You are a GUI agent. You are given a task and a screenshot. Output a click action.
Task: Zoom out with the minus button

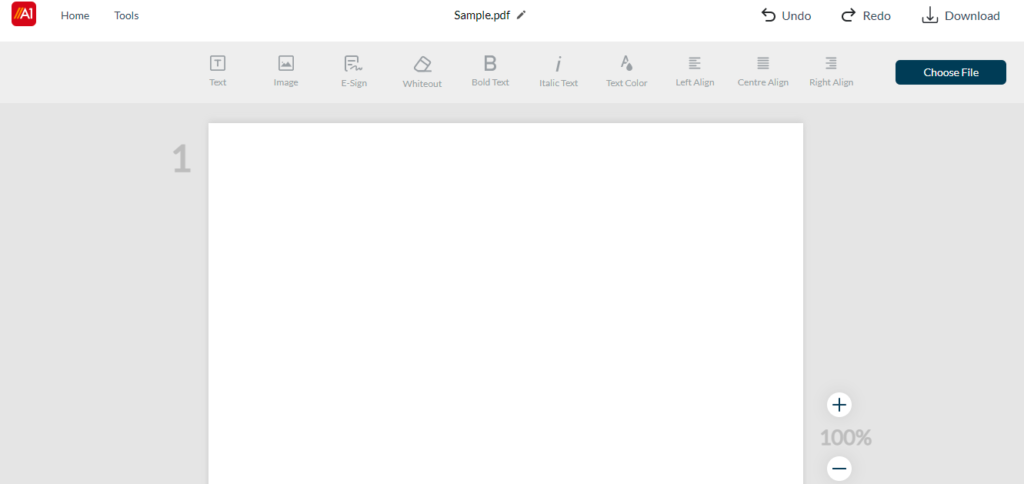[x=839, y=468]
